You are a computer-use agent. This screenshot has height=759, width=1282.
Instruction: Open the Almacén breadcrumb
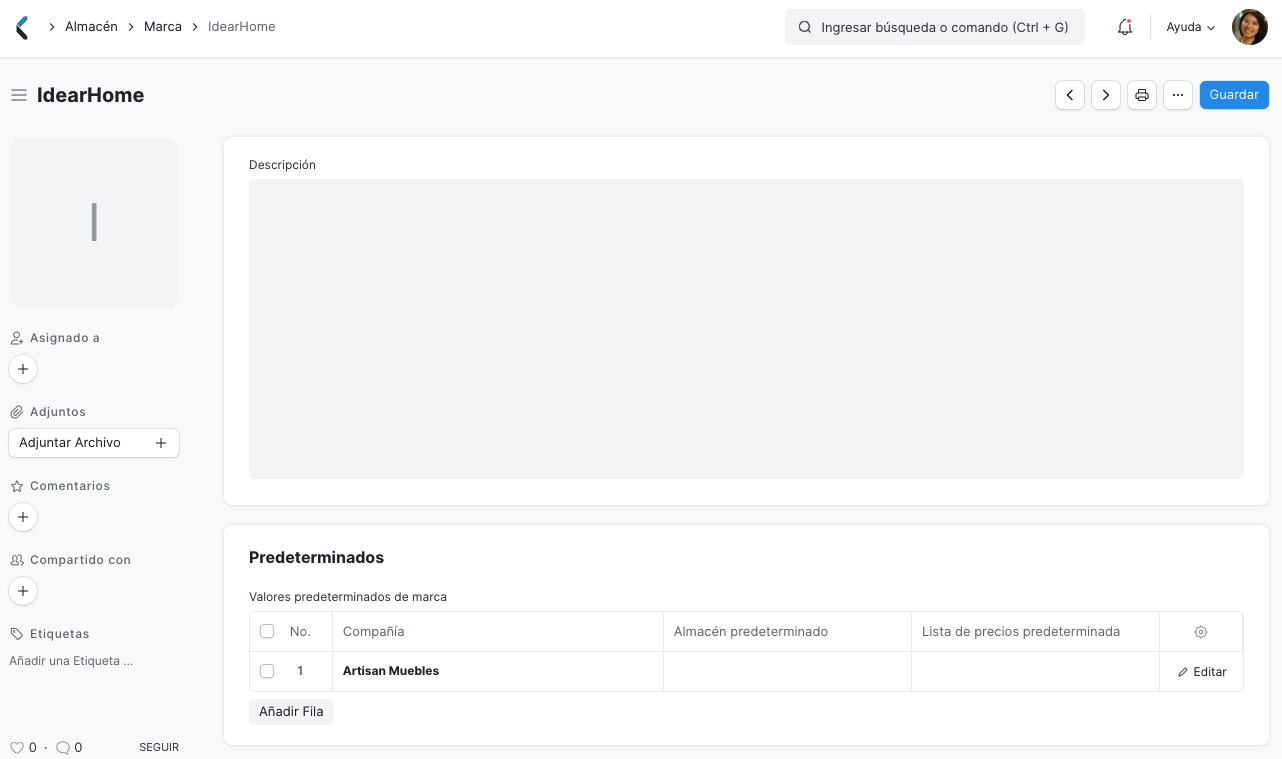pyautogui.click(x=91, y=27)
